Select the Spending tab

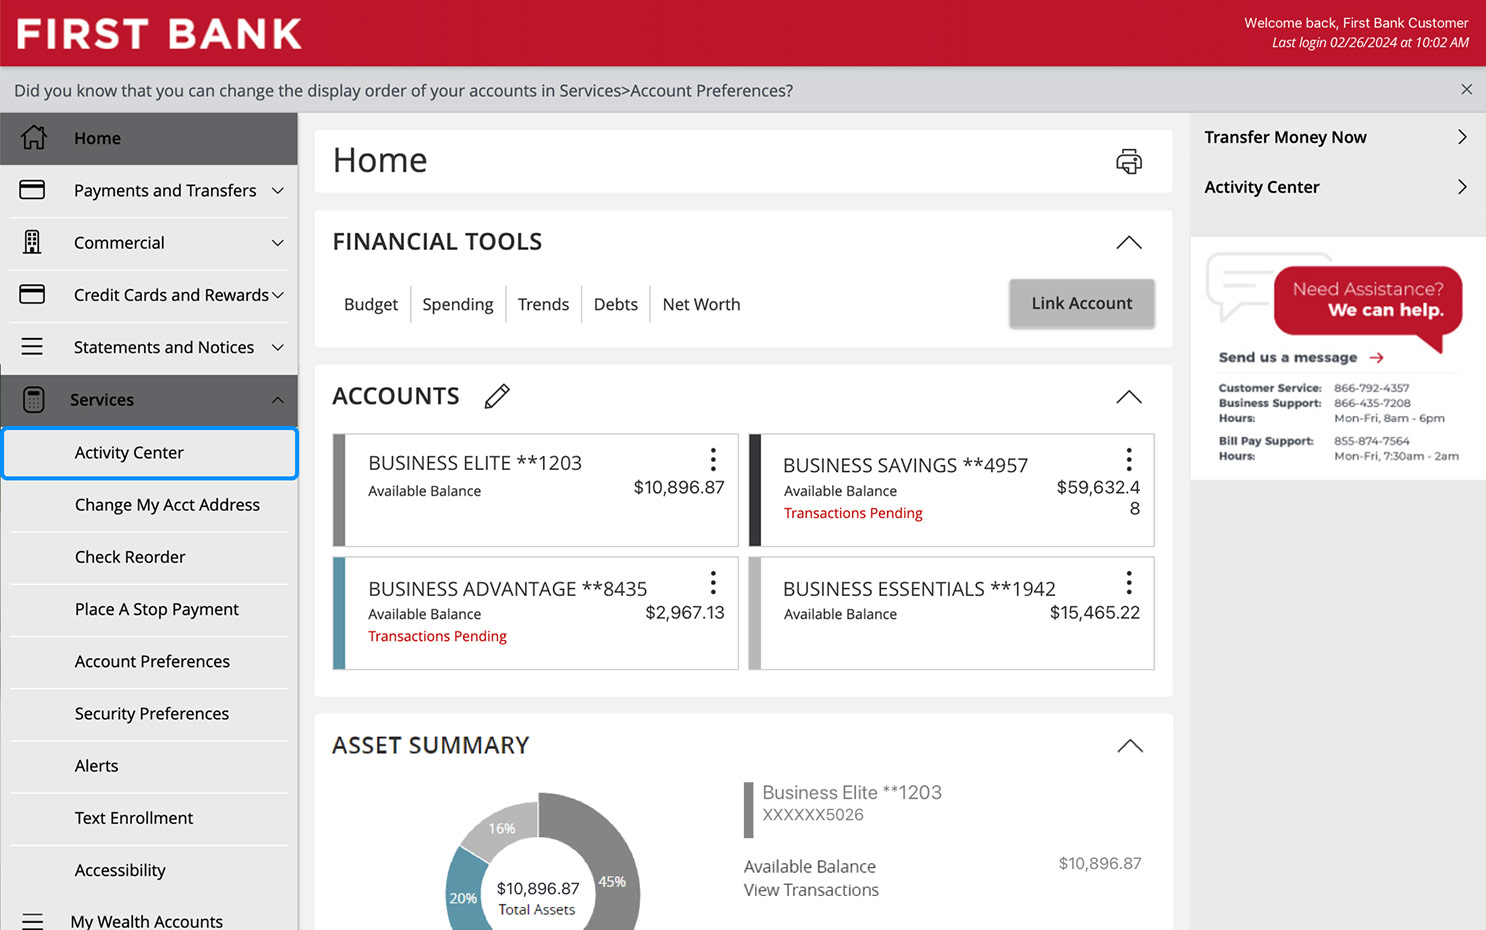click(458, 304)
